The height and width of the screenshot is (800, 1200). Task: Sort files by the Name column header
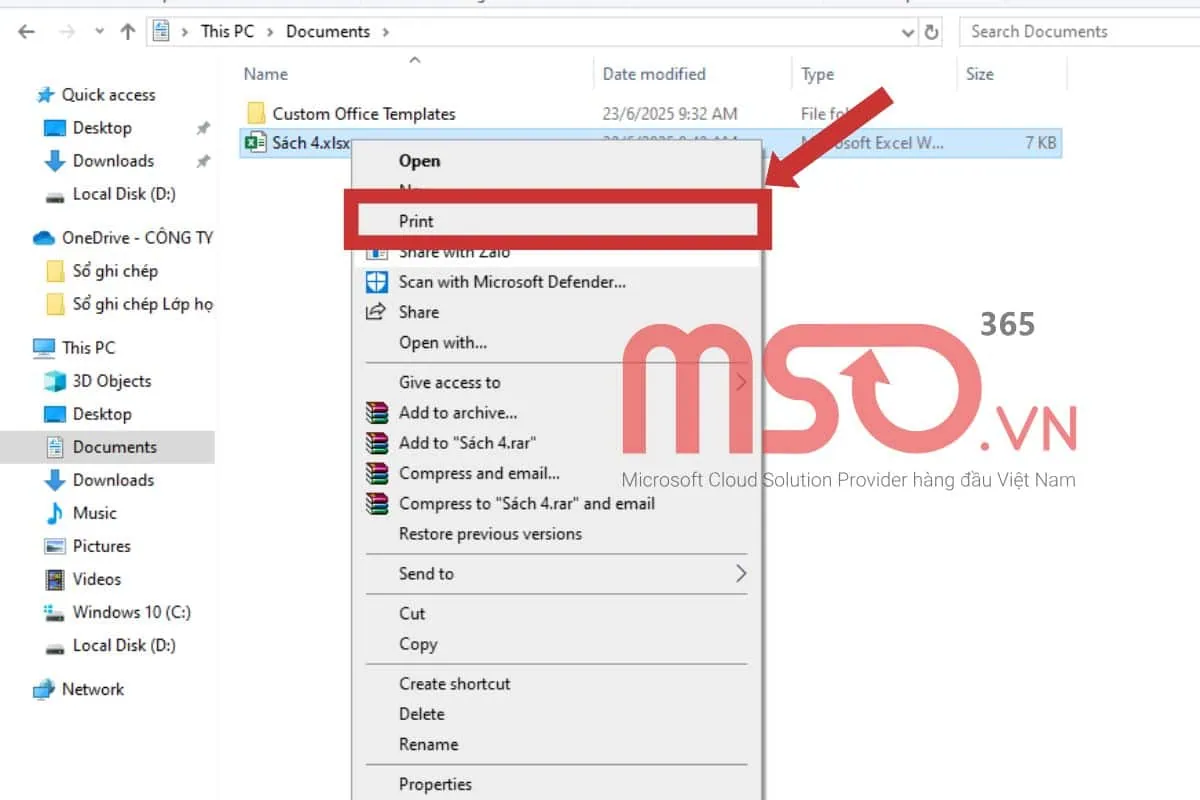(265, 73)
